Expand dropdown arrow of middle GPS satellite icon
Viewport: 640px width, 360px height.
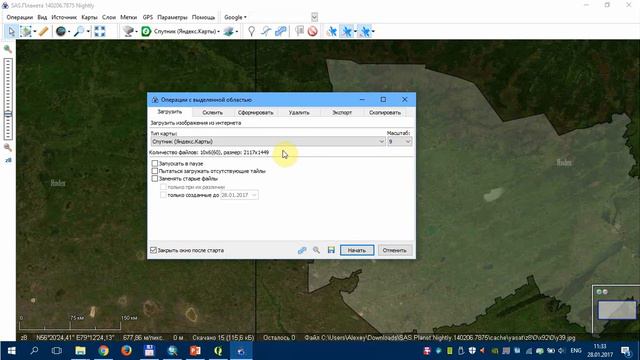(x=355, y=31)
